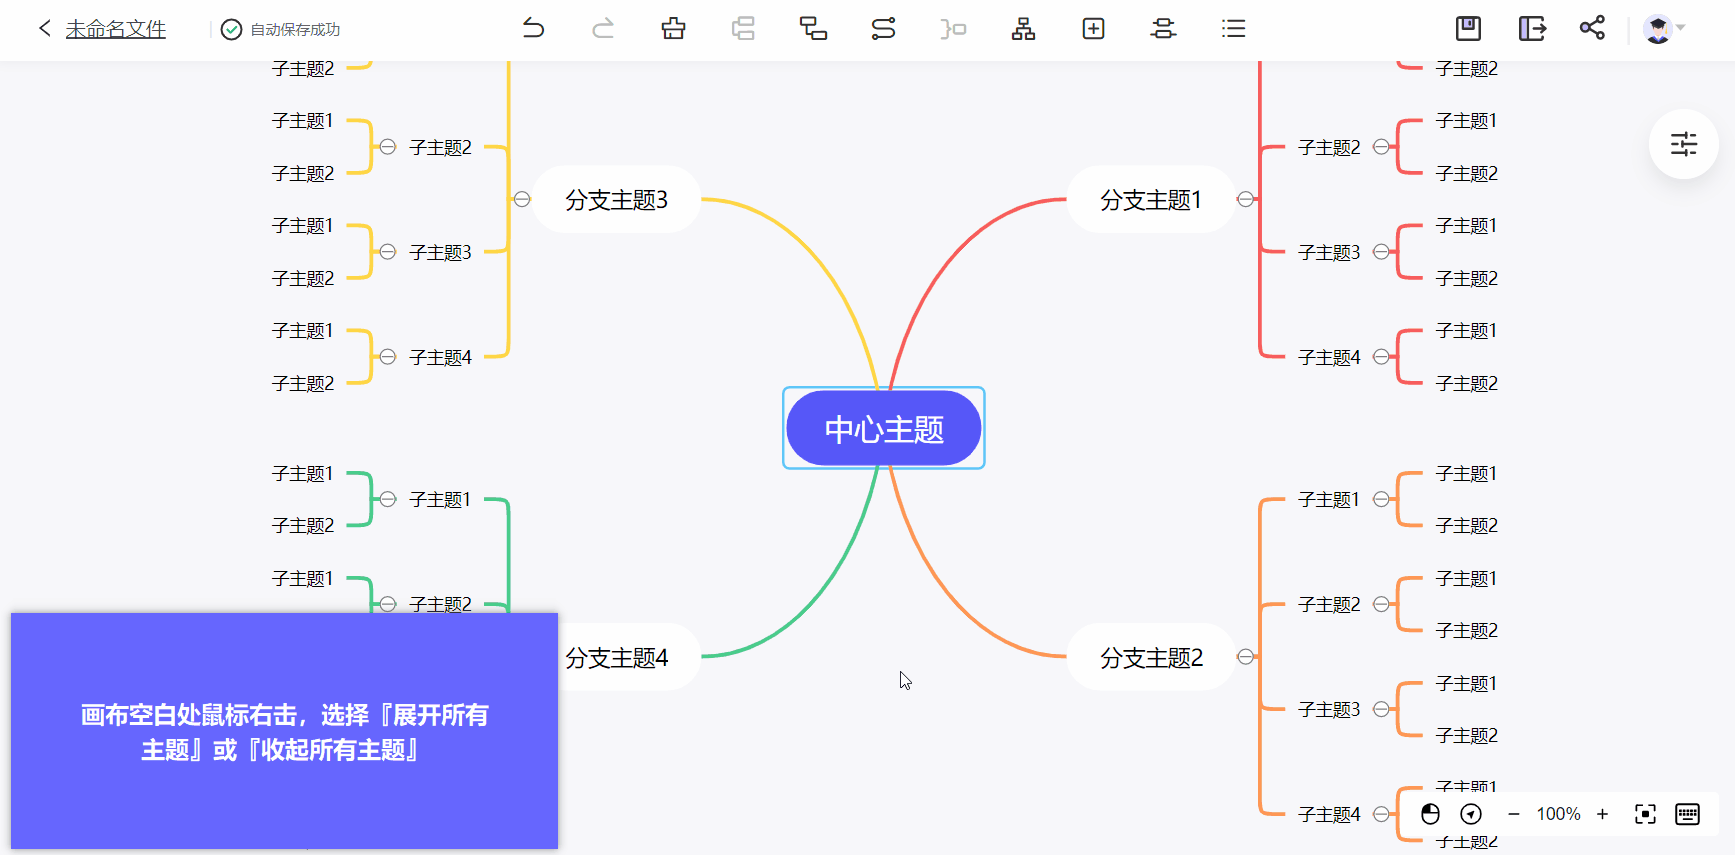Click the mouse mode icon in bottom bar
This screenshot has height=855, width=1735.
(x=1430, y=814)
